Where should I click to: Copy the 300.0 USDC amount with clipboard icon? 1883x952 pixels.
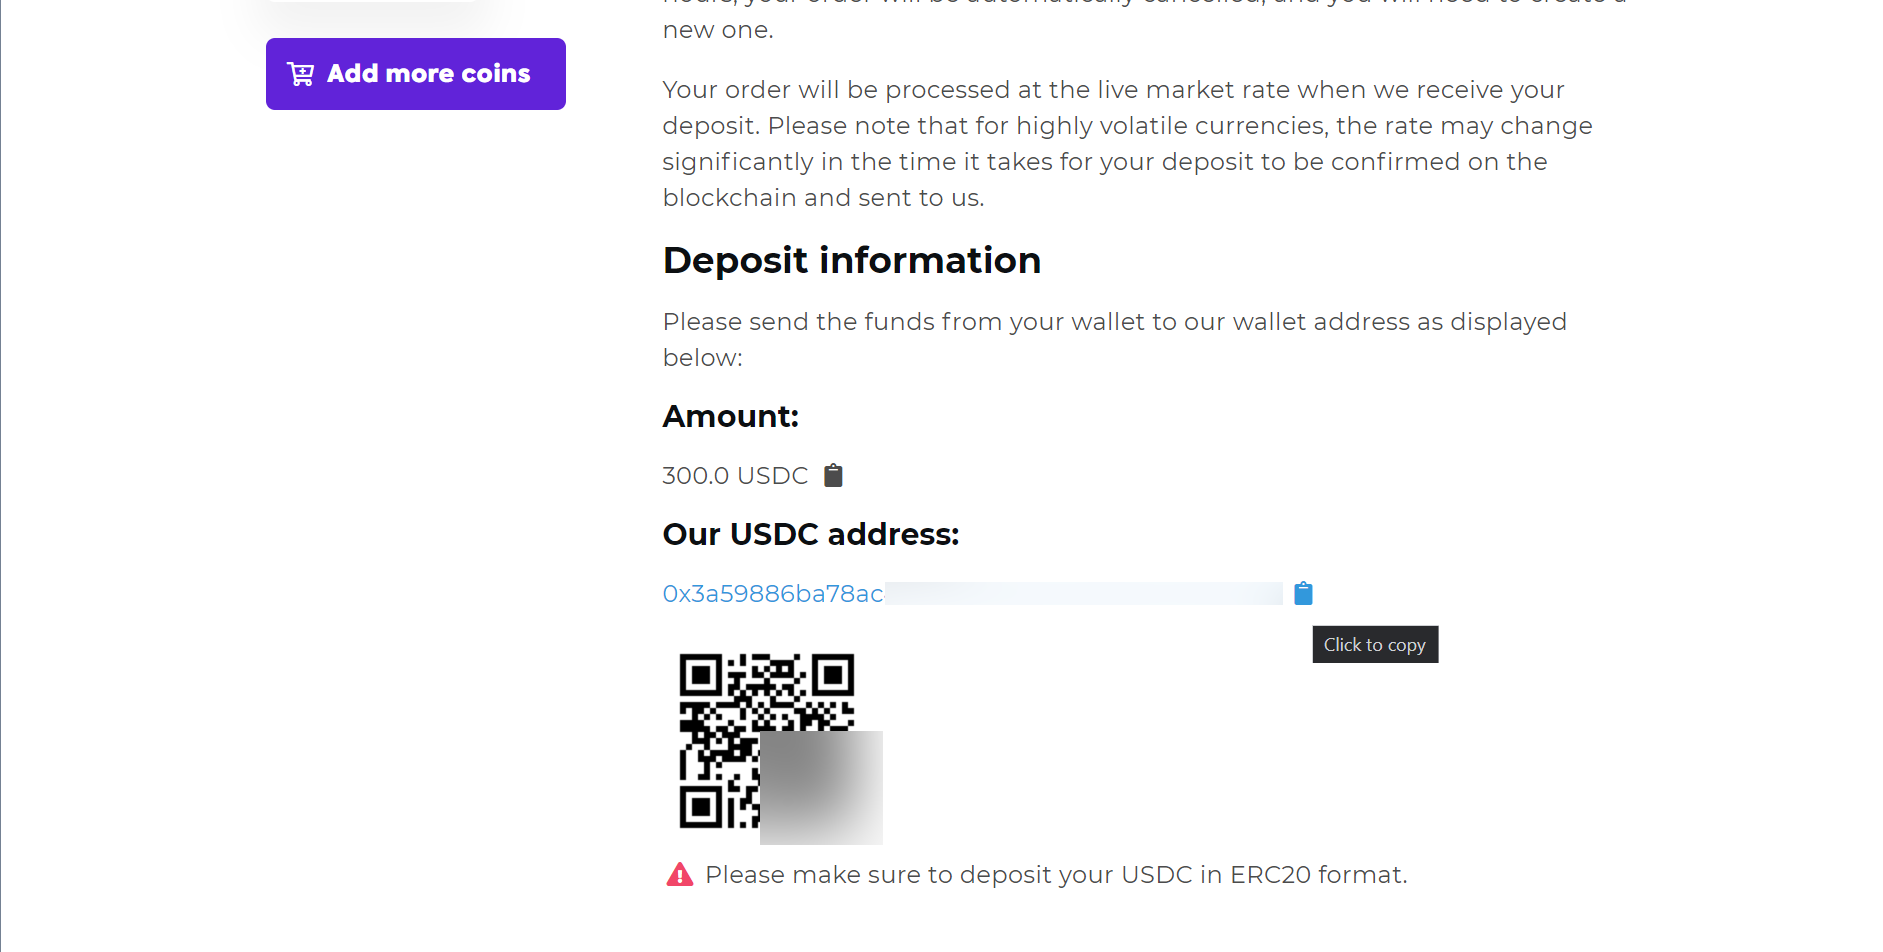tap(833, 474)
